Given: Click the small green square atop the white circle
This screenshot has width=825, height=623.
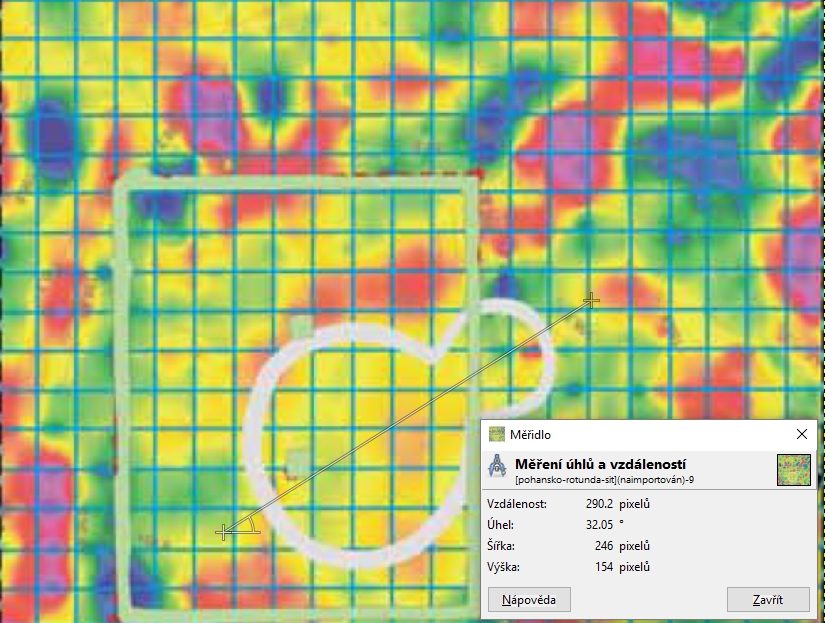Looking at the screenshot, I should pos(301,325).
